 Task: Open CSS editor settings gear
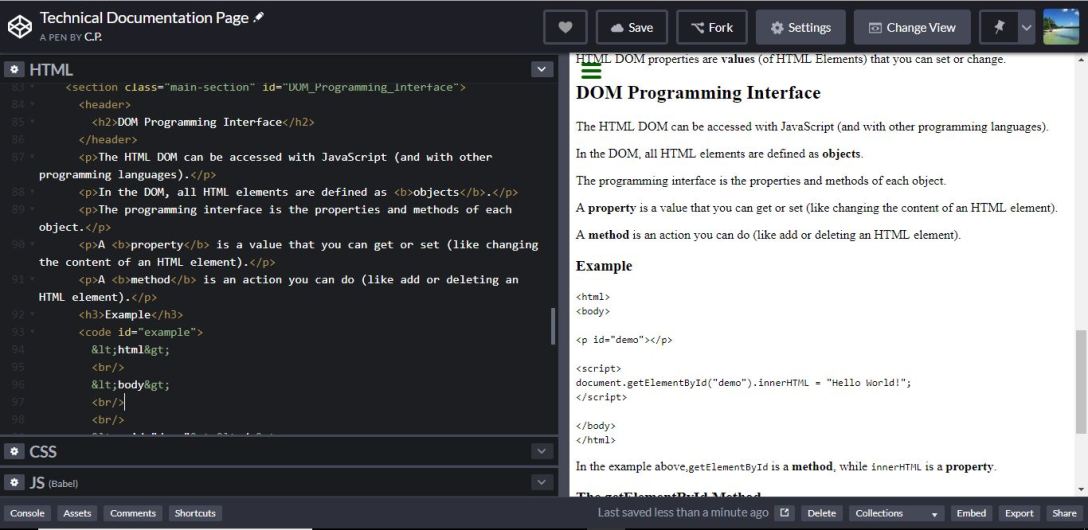tap(15, 451)
